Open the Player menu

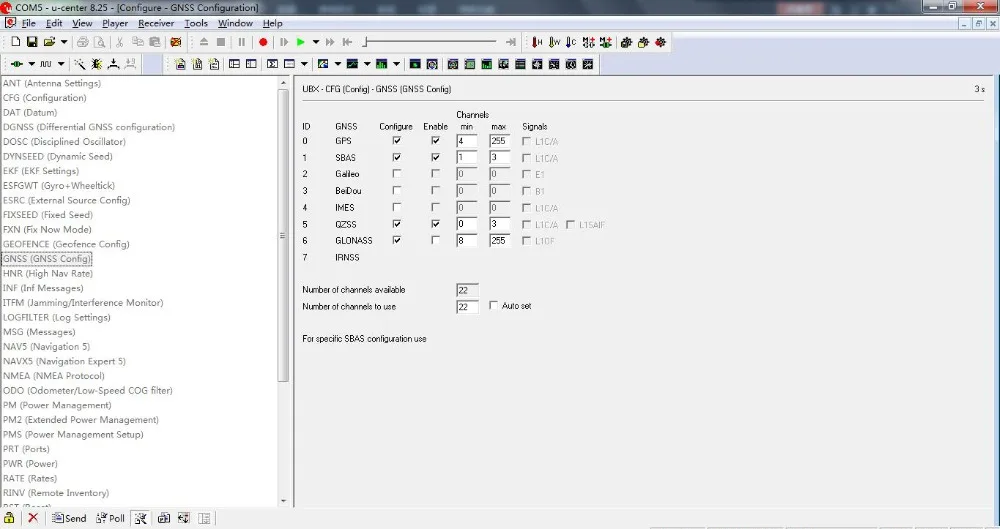tap(115, 23)
